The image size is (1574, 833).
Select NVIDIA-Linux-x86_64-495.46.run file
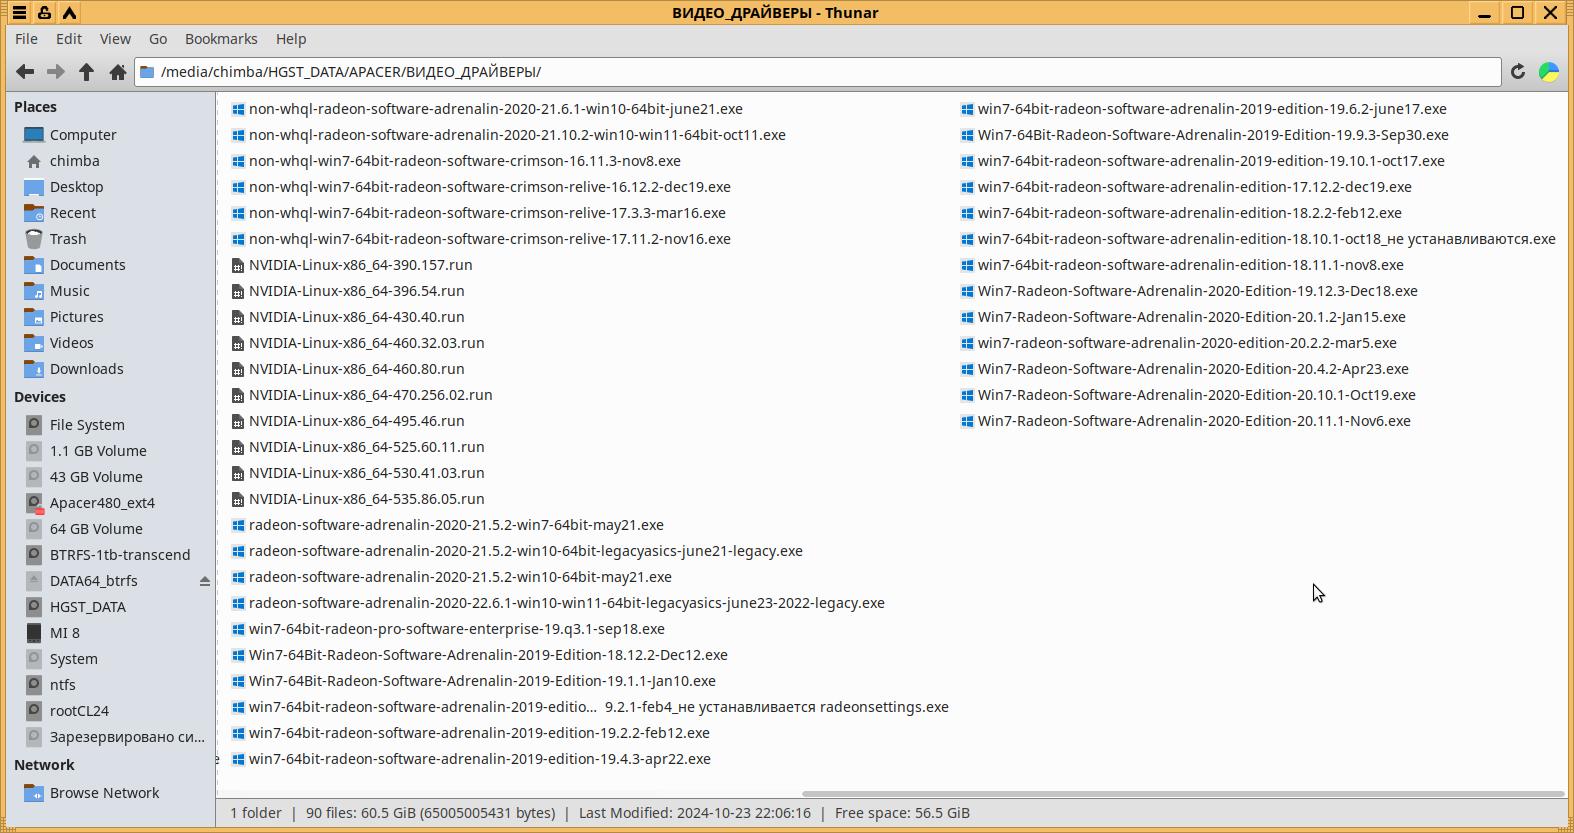click(357, 421)
